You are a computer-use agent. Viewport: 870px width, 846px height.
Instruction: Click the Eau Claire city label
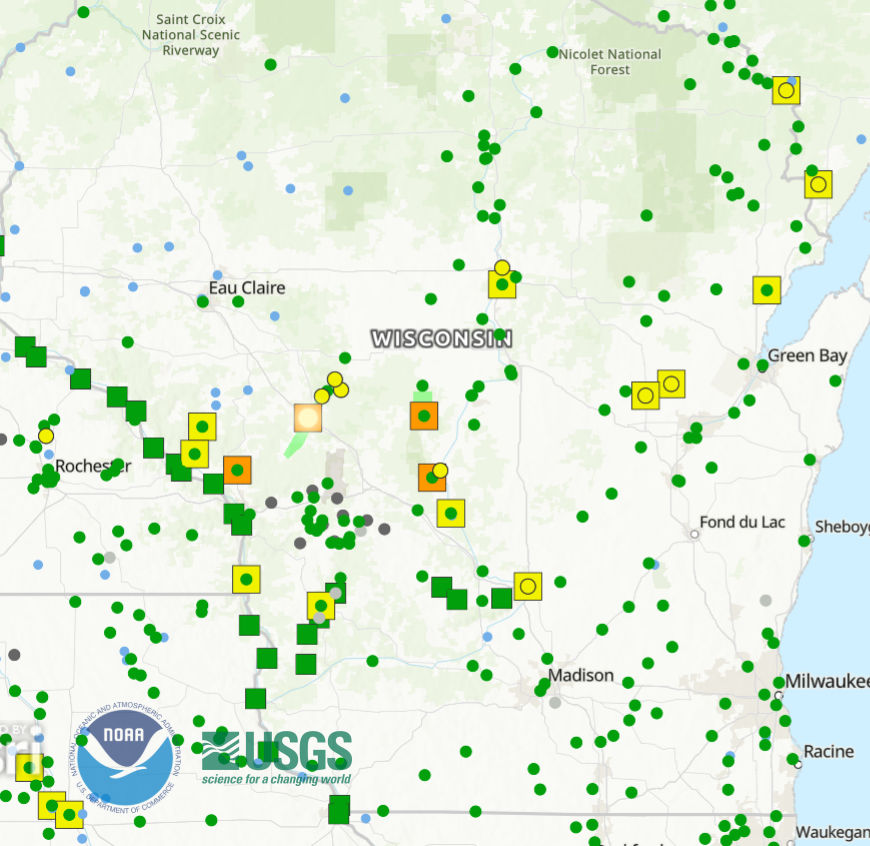point(247,287)
